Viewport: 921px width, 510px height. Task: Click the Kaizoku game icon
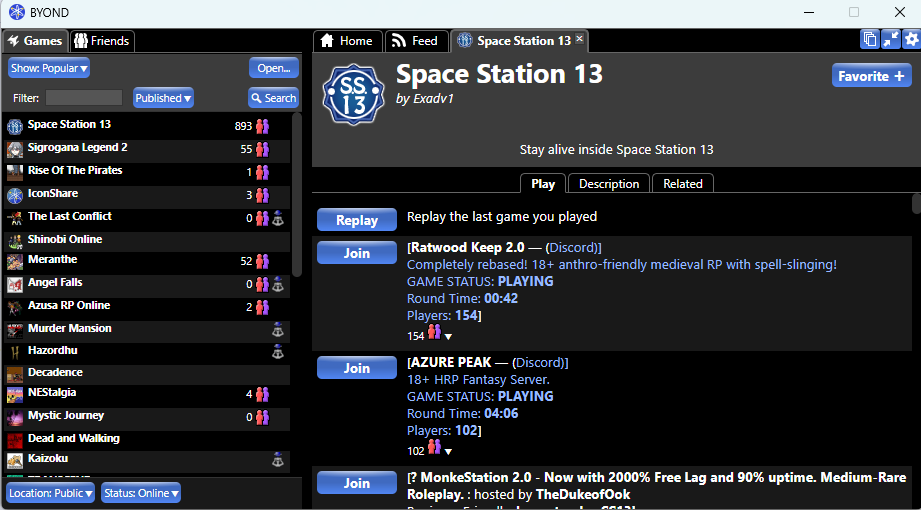tap(15, 460)
